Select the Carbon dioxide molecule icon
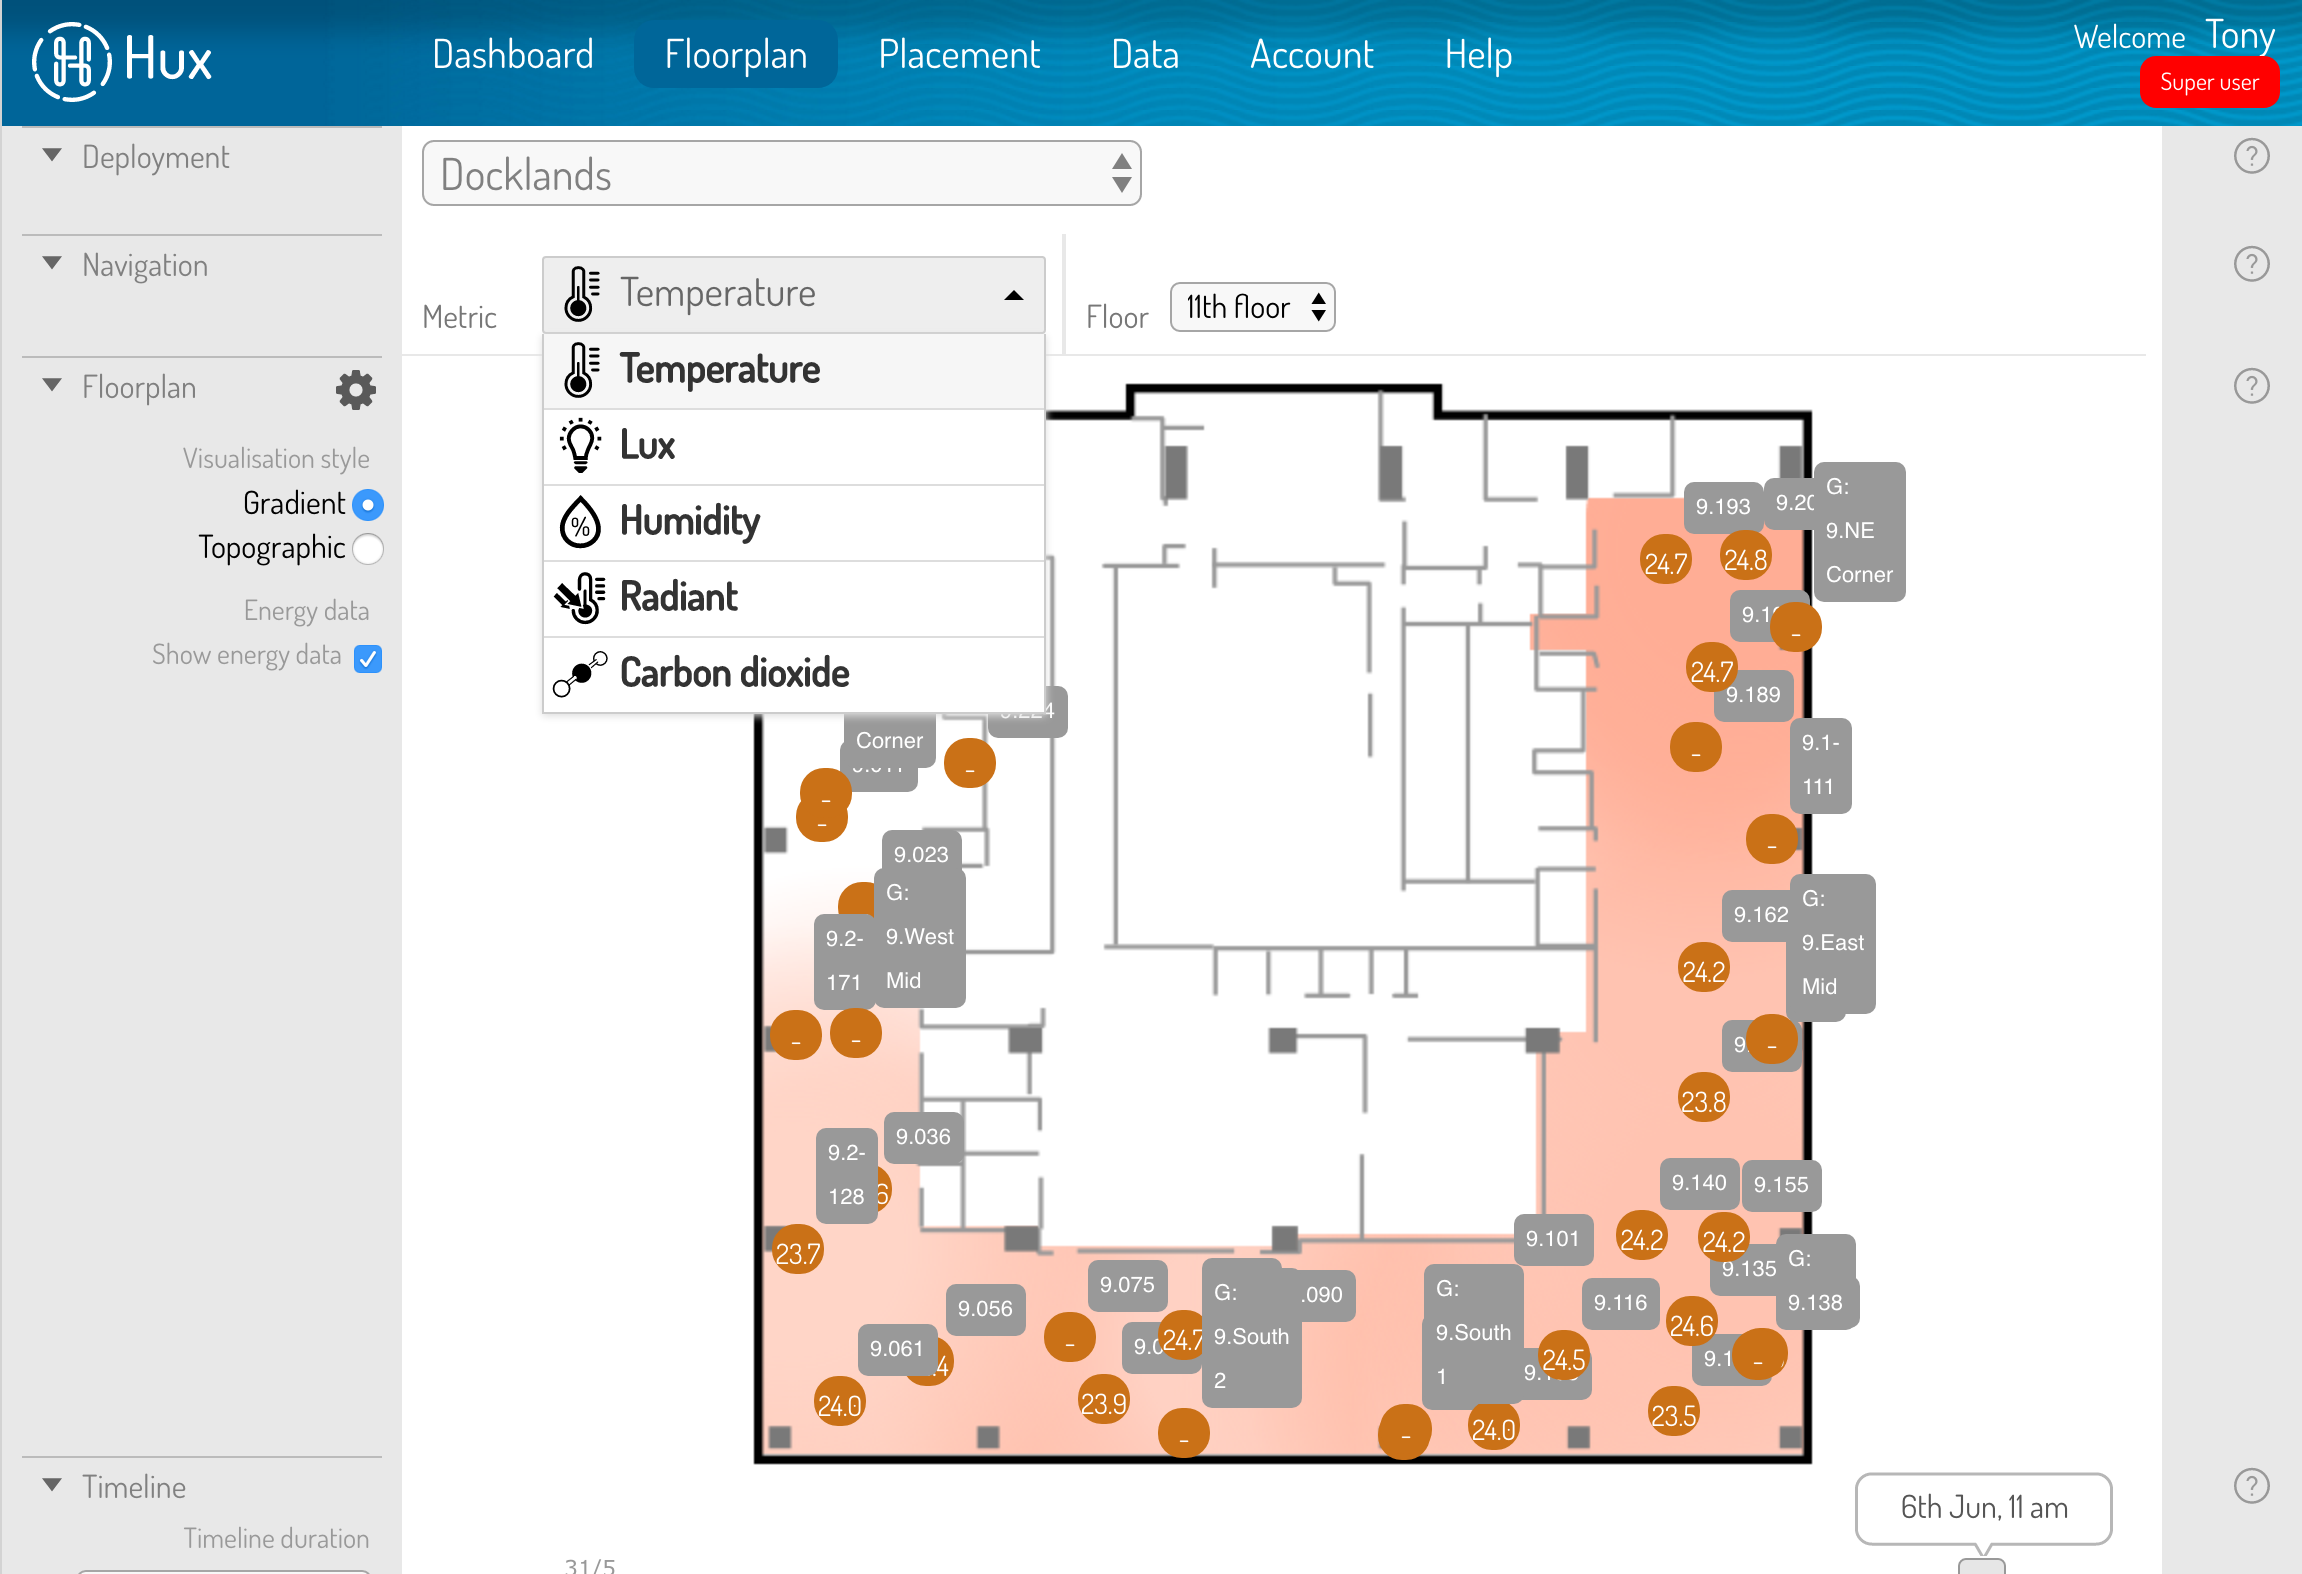Screen dimensions: 2302x1574 coord(580,674)
